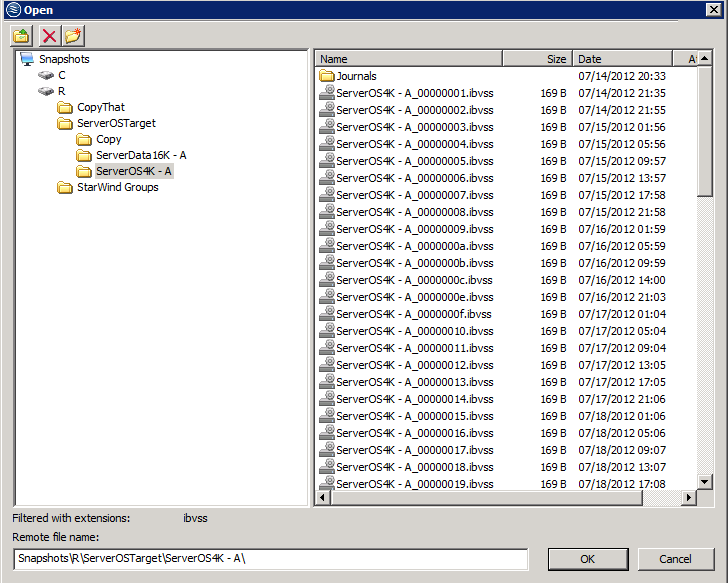Screen dimensions: 728x583
Task: Click the snapshot icon of A_00000002.ibvss
Action: 327,110
